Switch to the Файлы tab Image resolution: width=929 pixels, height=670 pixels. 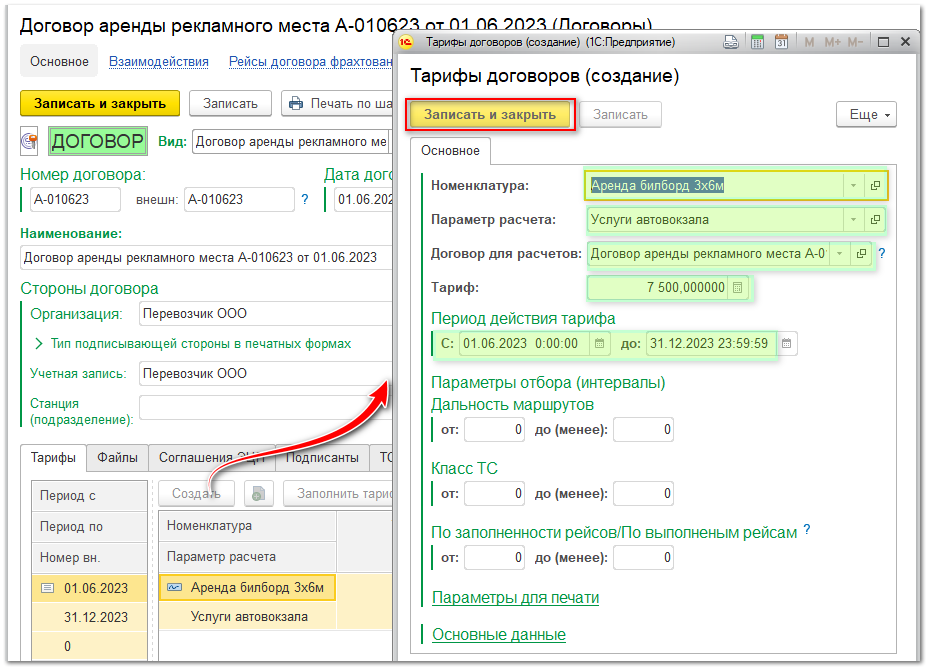point(117,457)
